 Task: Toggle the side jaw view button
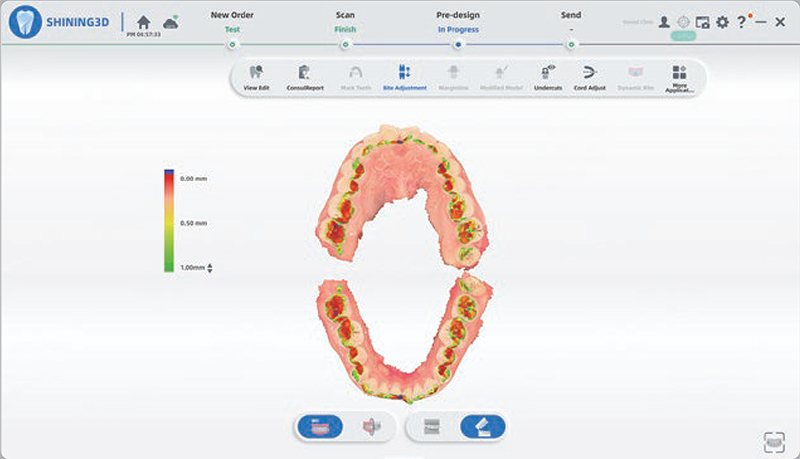372,426
